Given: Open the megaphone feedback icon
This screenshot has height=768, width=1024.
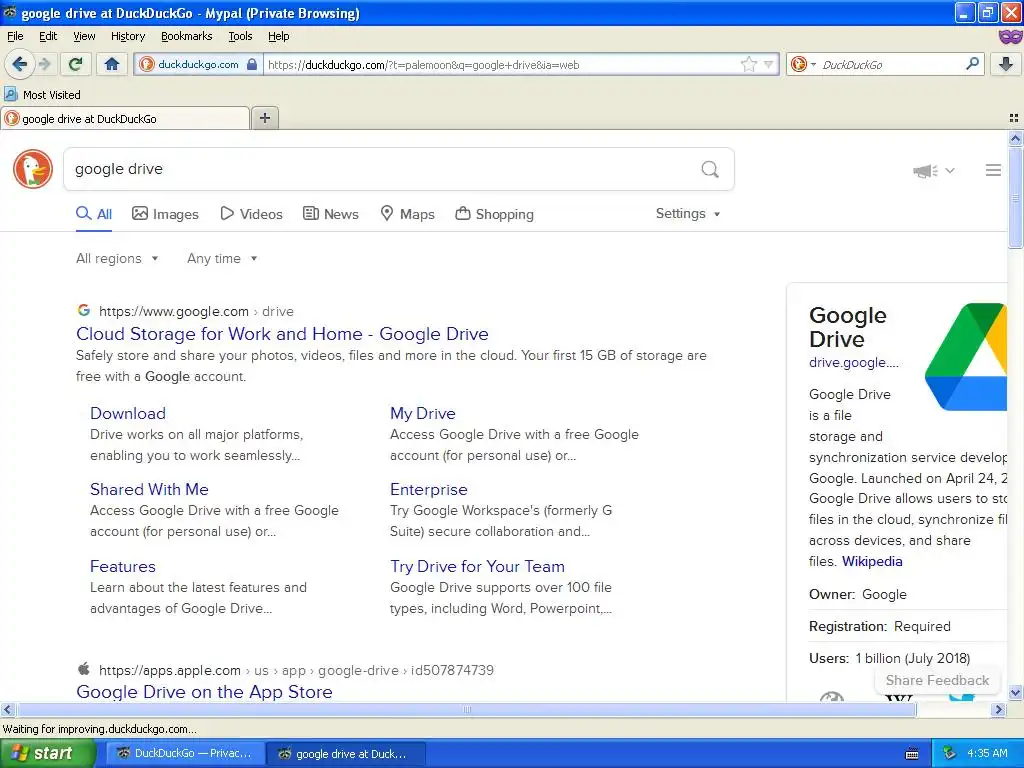Looking at the screenshot, I should [x=925, y=170].
